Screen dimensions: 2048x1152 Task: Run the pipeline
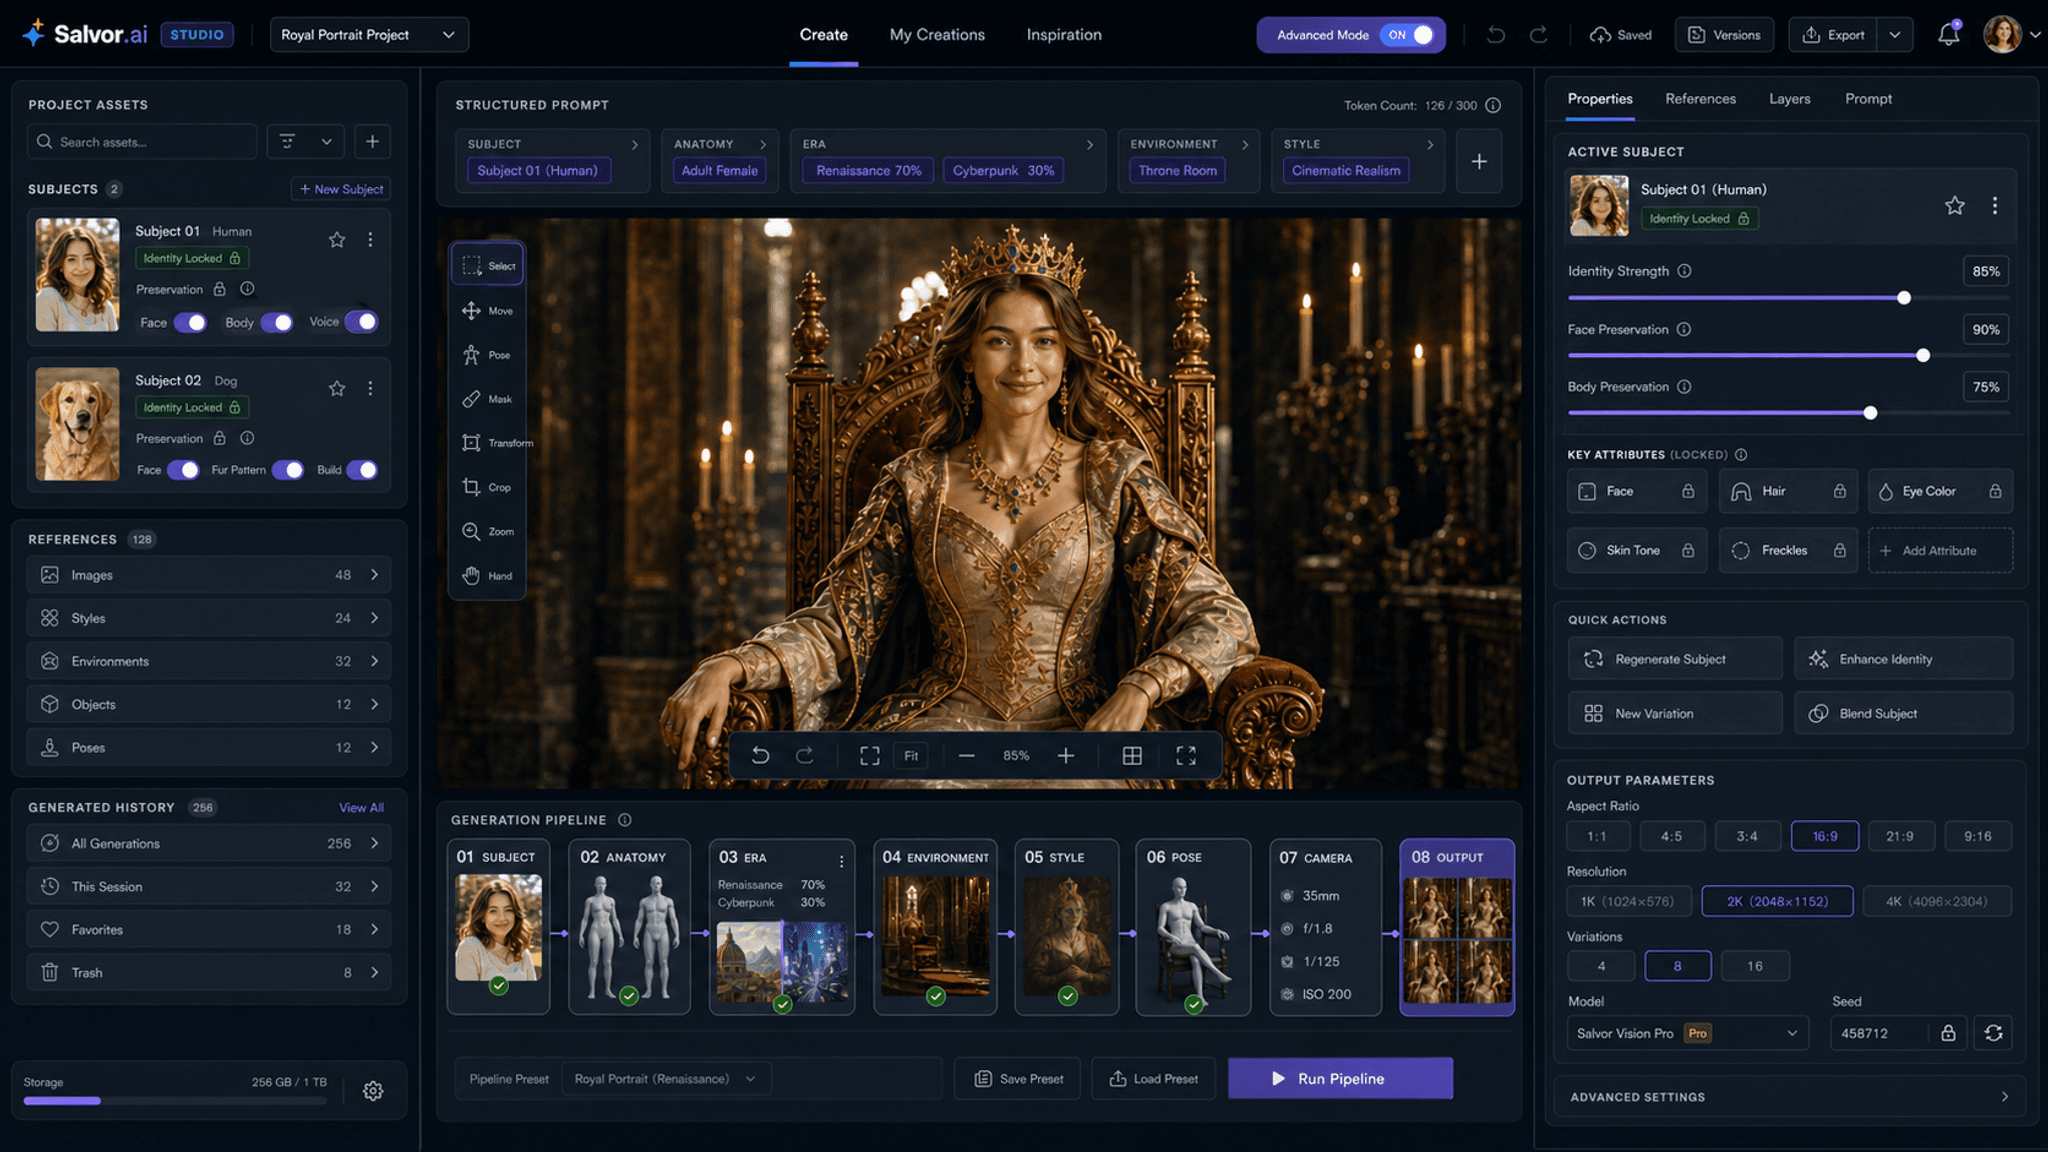click(1340, 1078)
